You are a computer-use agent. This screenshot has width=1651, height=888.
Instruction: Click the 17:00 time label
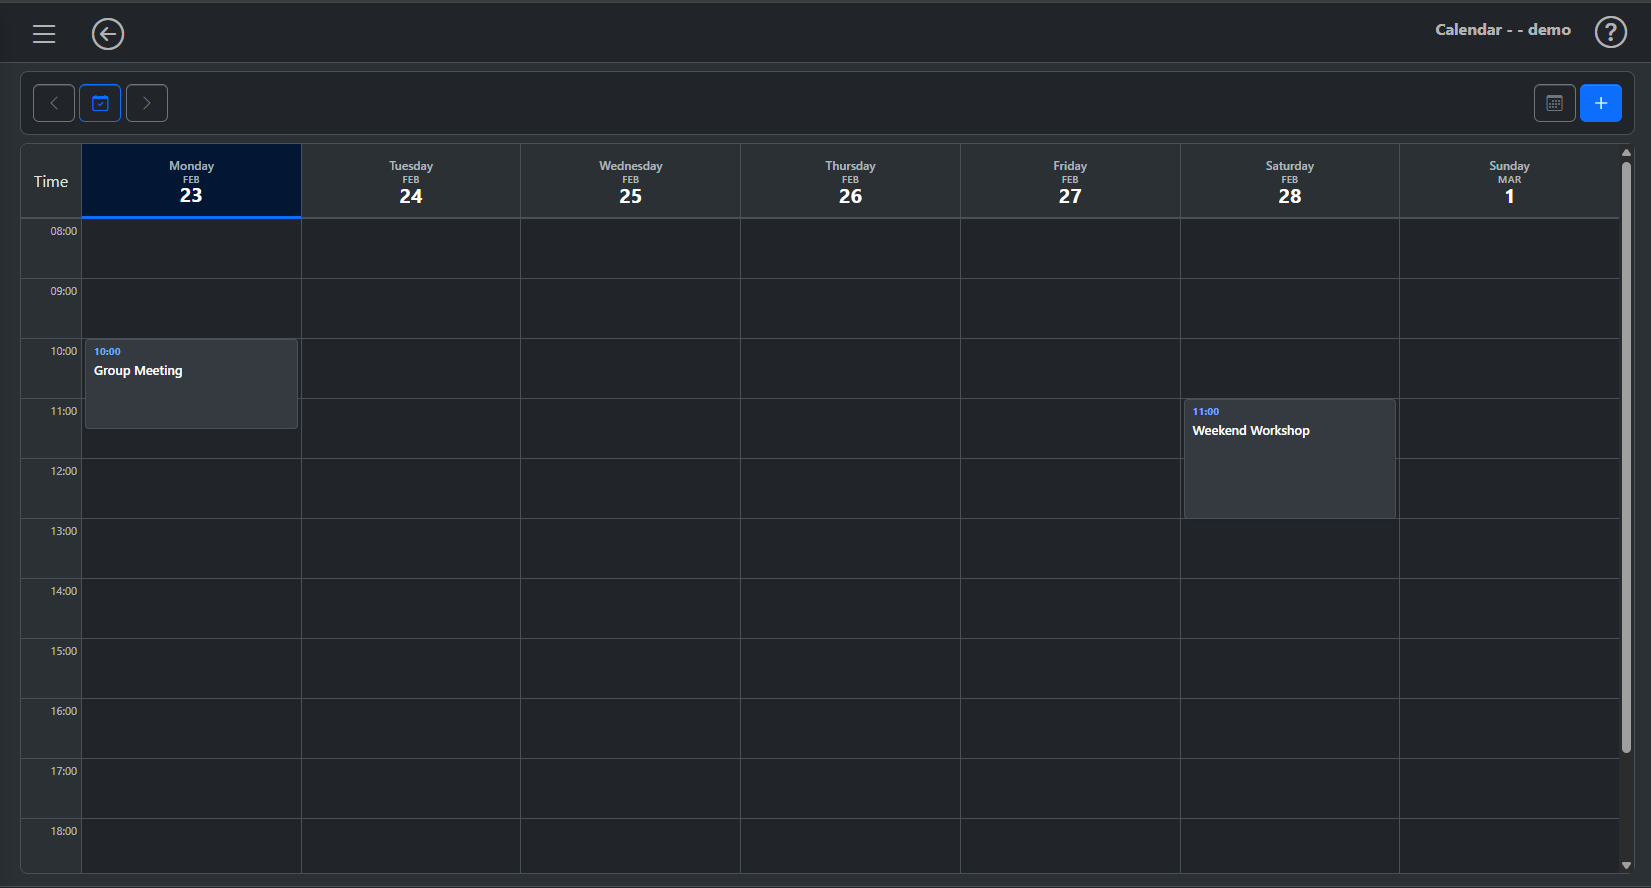coord(64,771)
